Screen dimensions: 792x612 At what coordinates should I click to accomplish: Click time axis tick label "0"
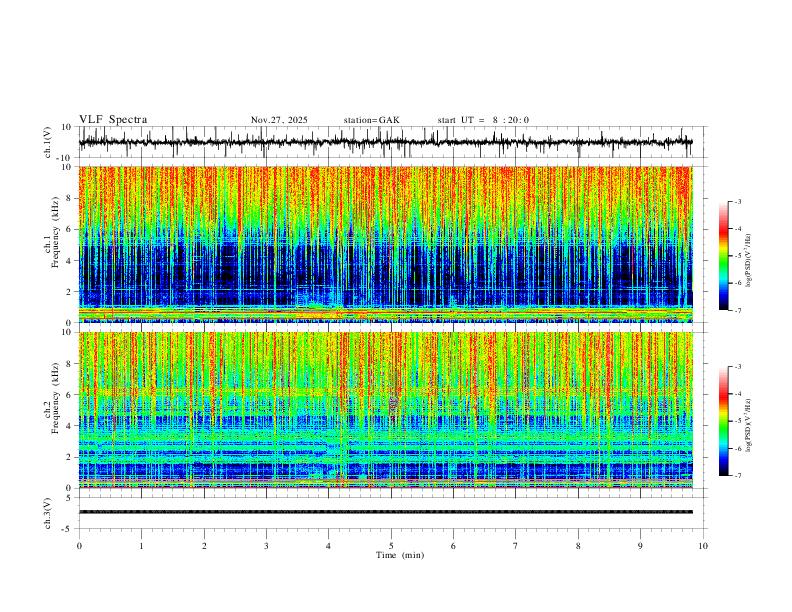(x=79, y=546)
